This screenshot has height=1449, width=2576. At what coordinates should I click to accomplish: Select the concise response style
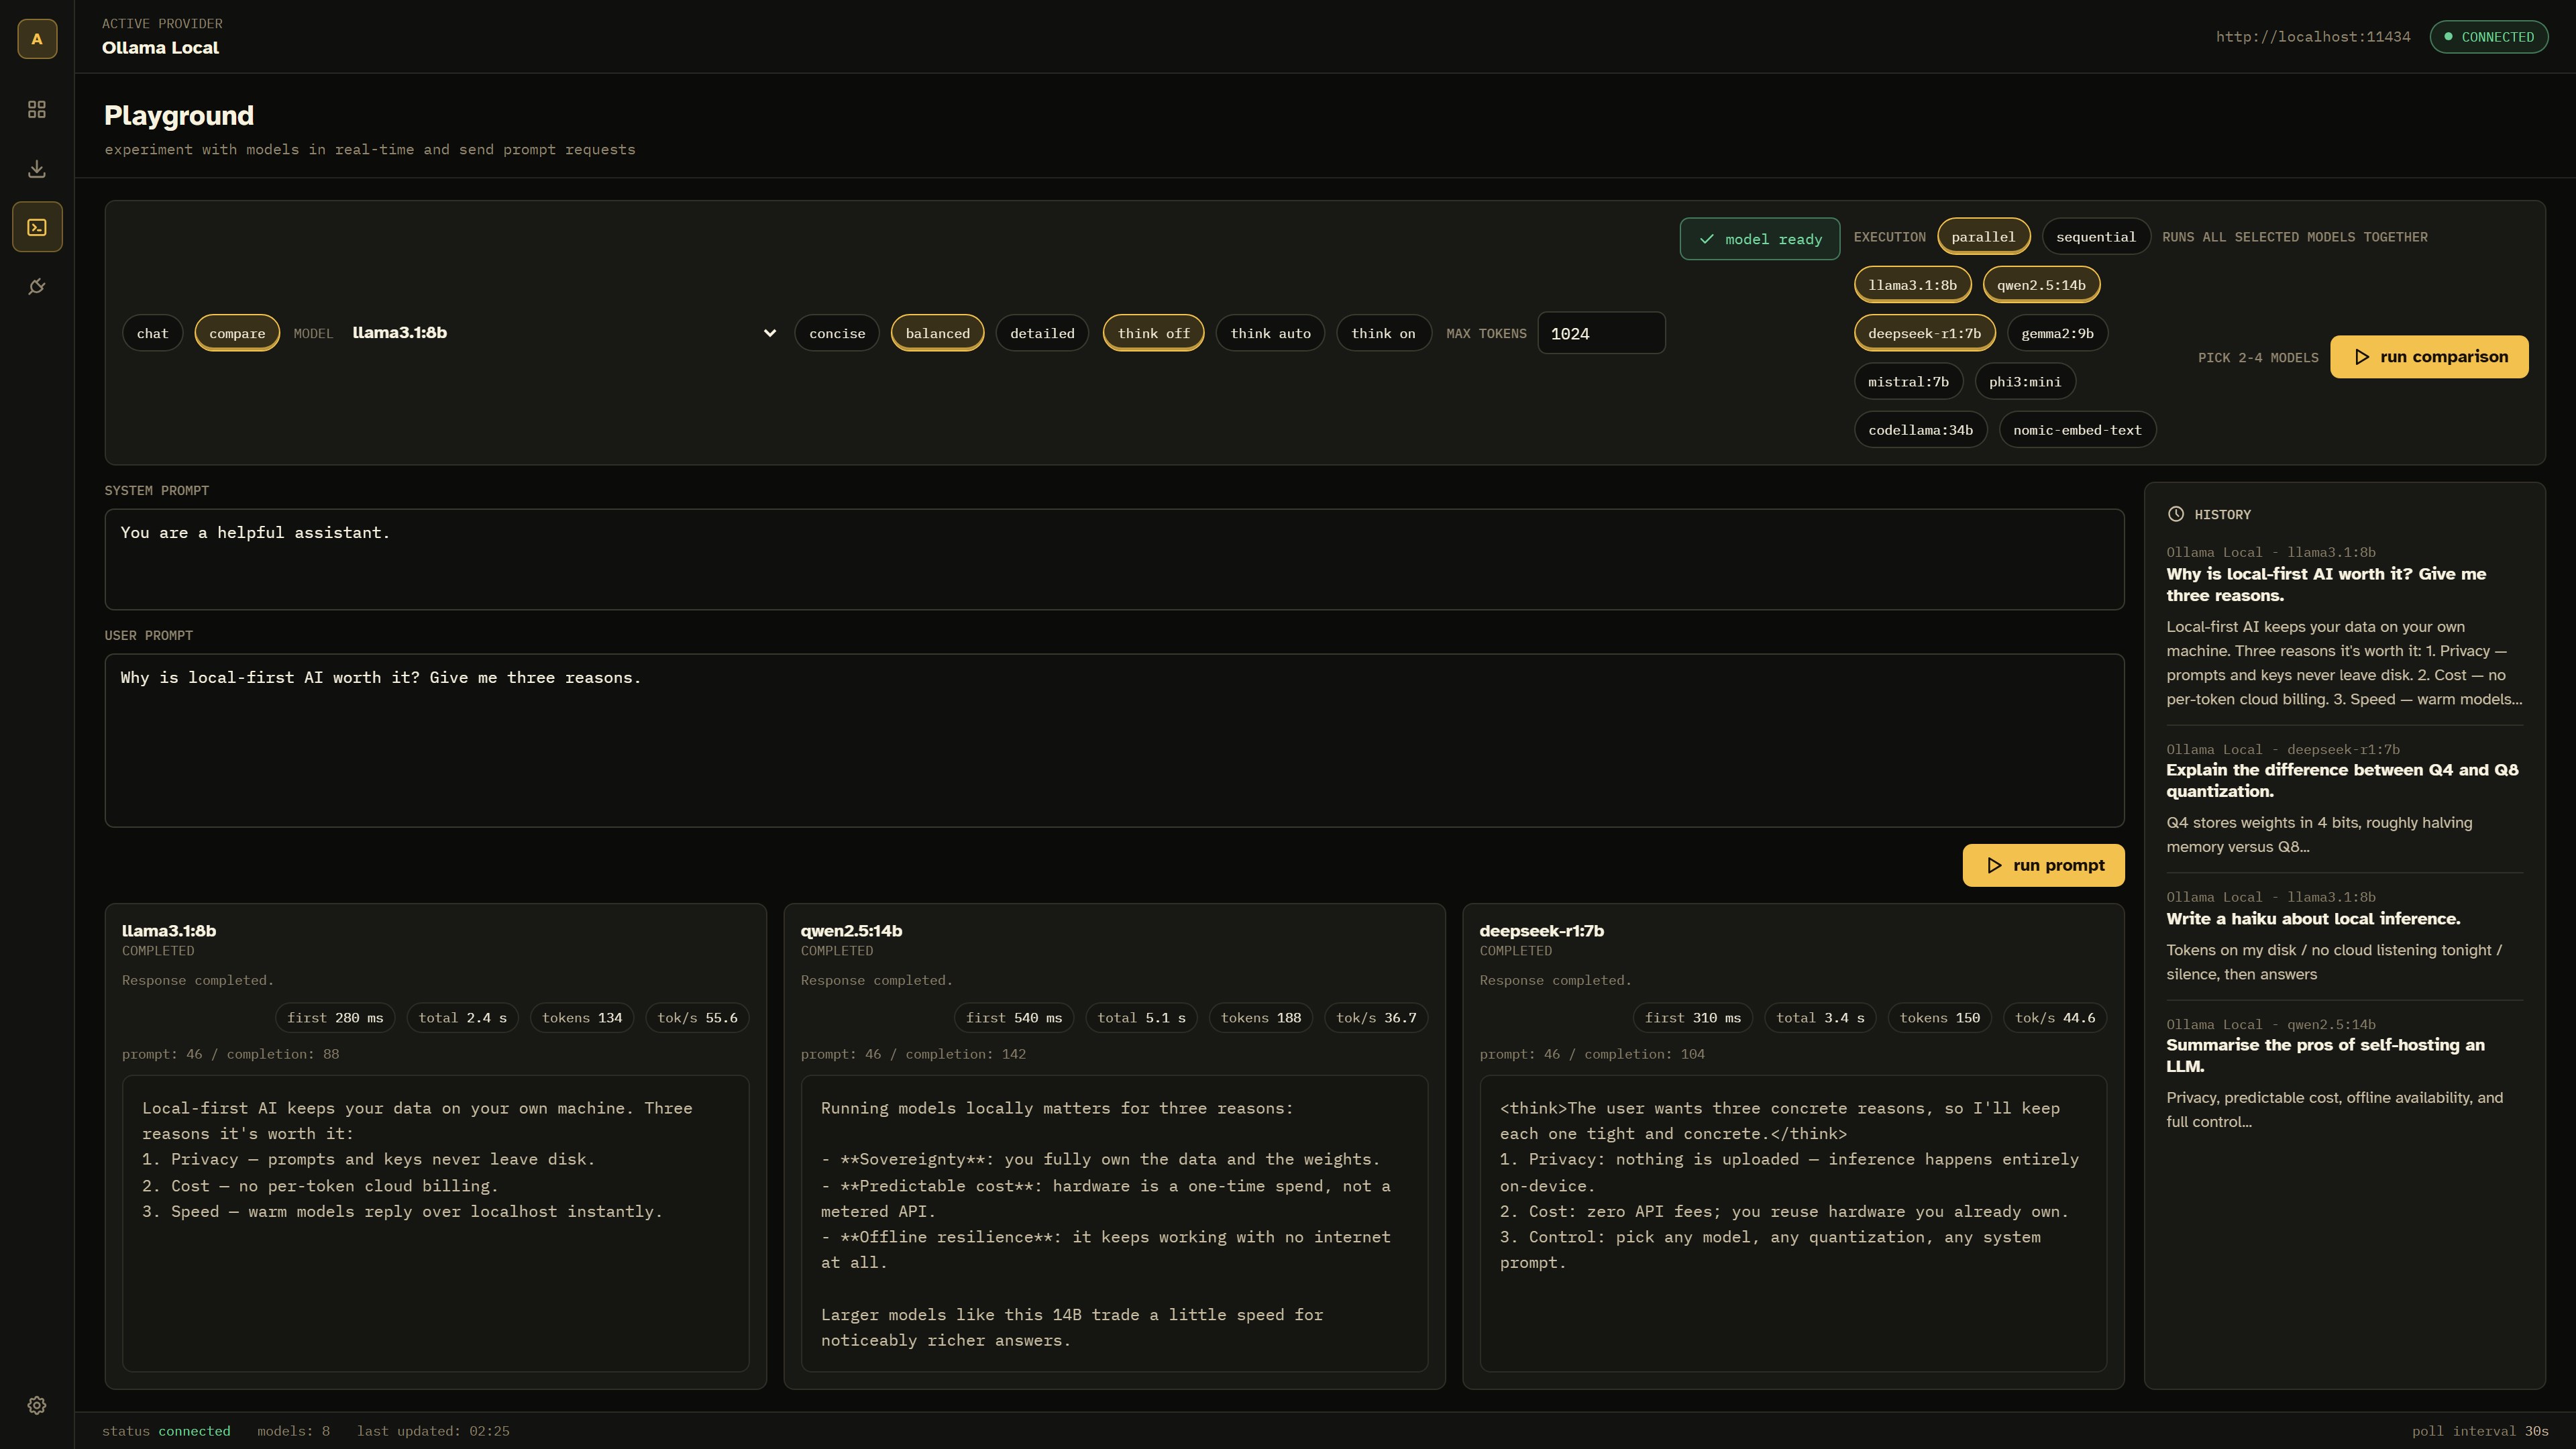pos(837,333)
